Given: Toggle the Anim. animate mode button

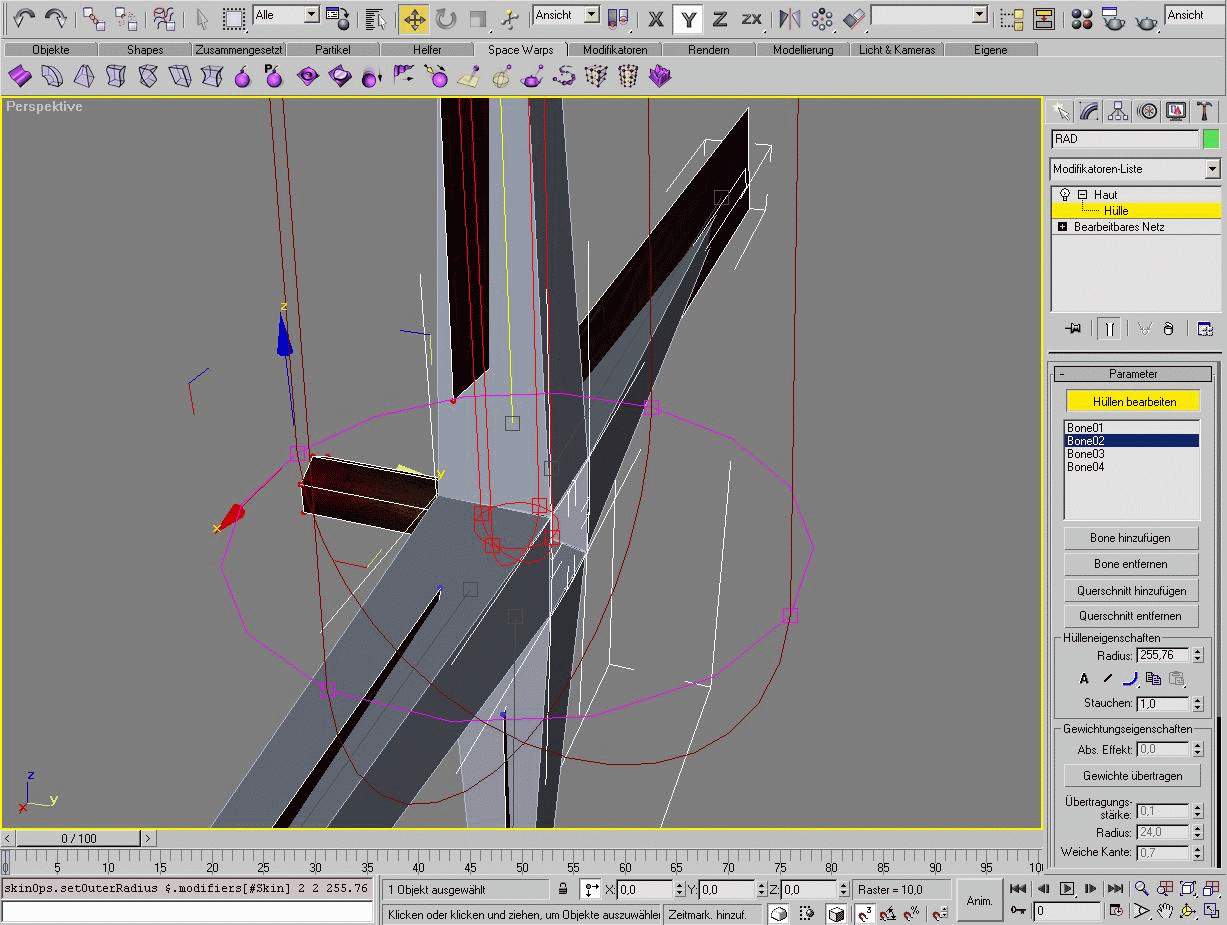Looking at the screenshot, I should [979, 900].
